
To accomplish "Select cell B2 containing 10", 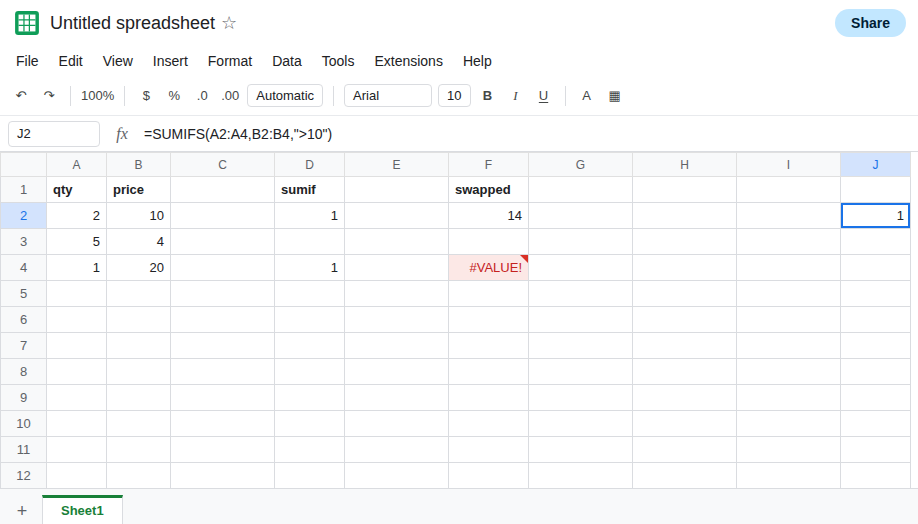I will point(138,215).
